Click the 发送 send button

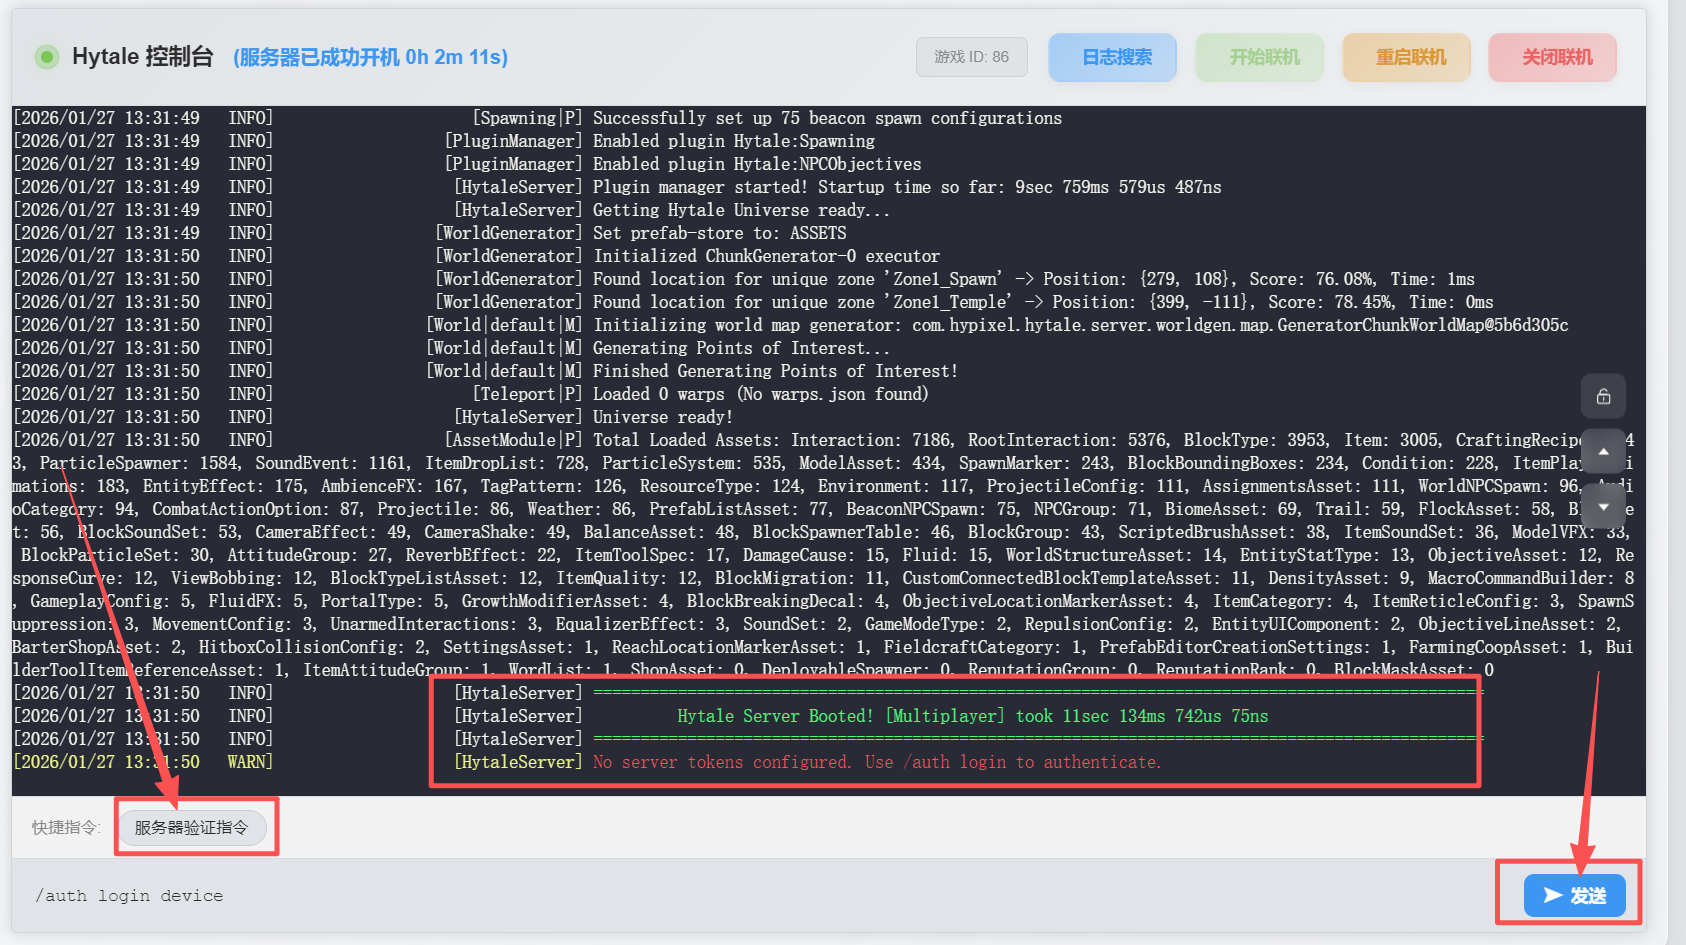[1574, 895]
